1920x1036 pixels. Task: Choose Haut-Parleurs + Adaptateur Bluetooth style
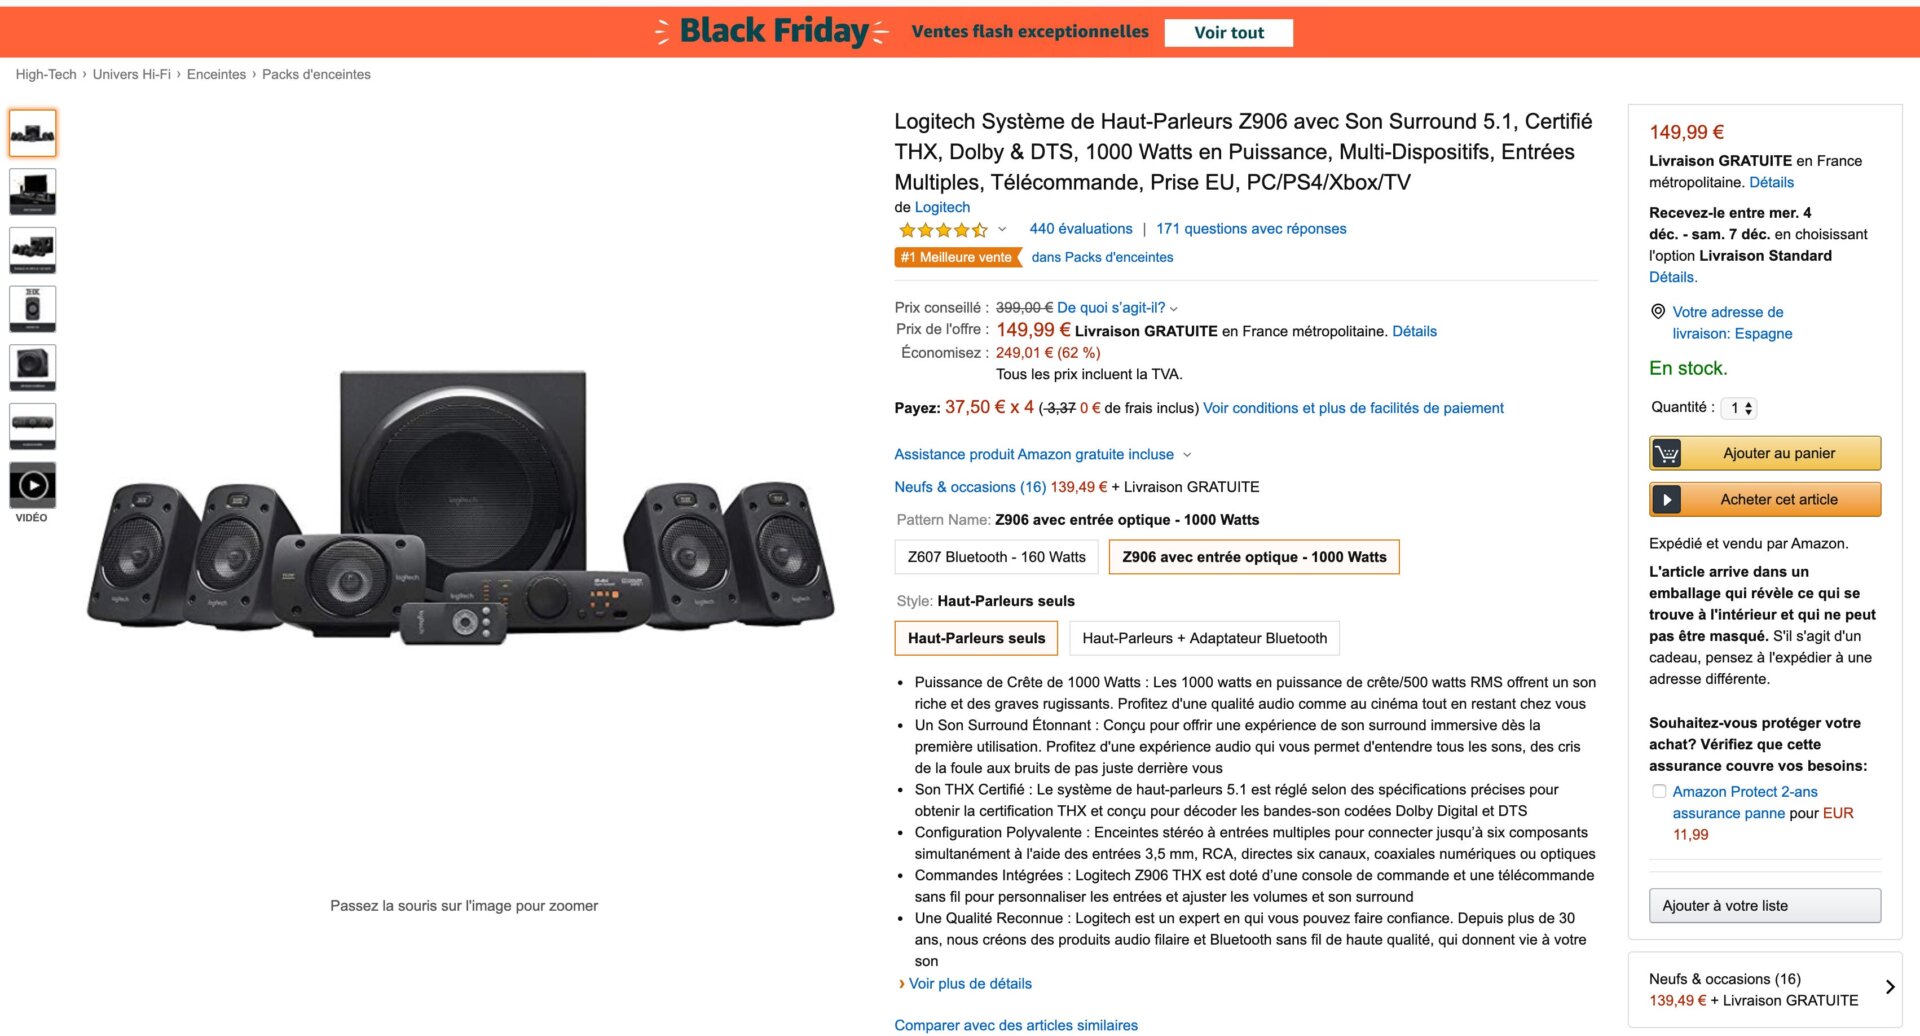[x=1204, y=638]
